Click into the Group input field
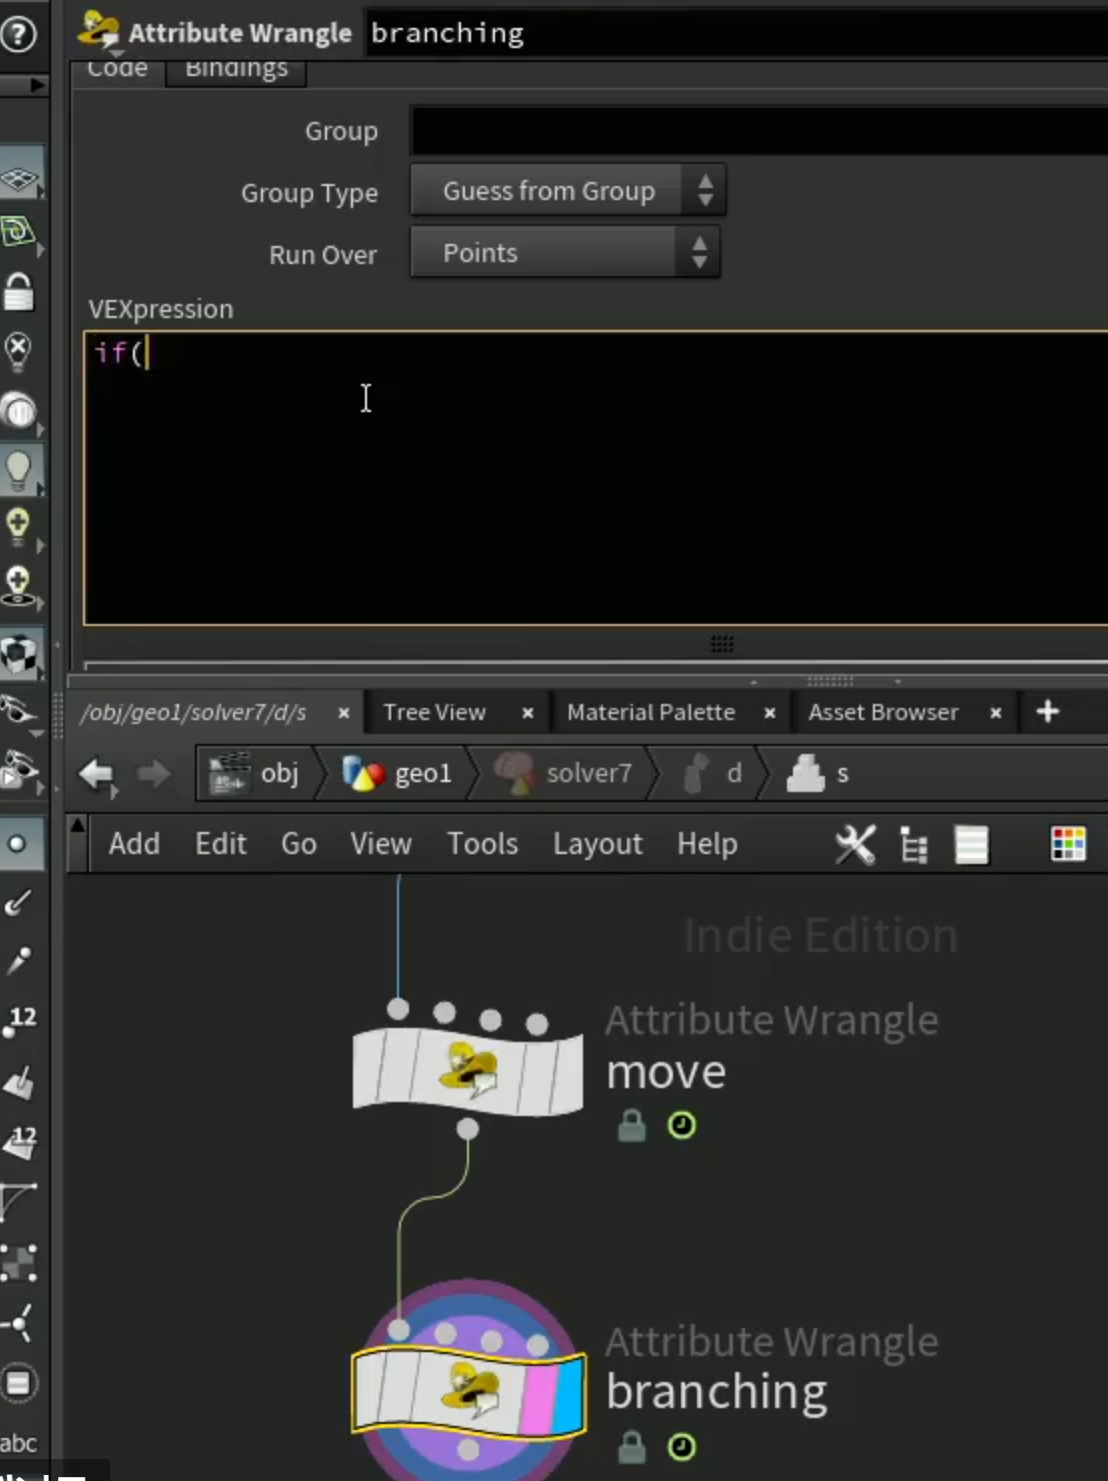 click(760, 131)
